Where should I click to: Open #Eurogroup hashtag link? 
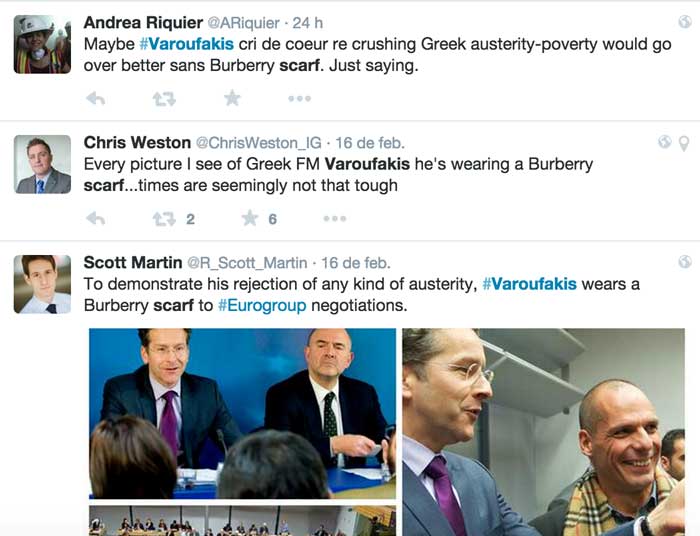[x=262, y=306]
